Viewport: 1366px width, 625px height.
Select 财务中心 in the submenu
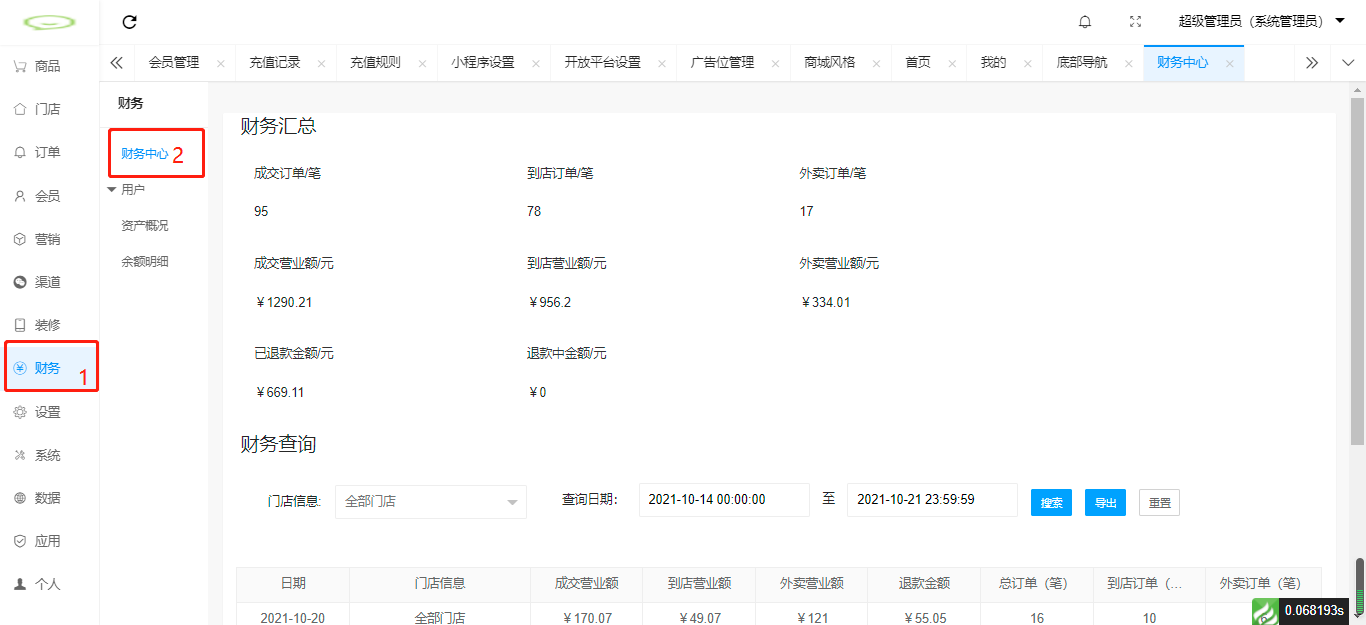(145, 154)
